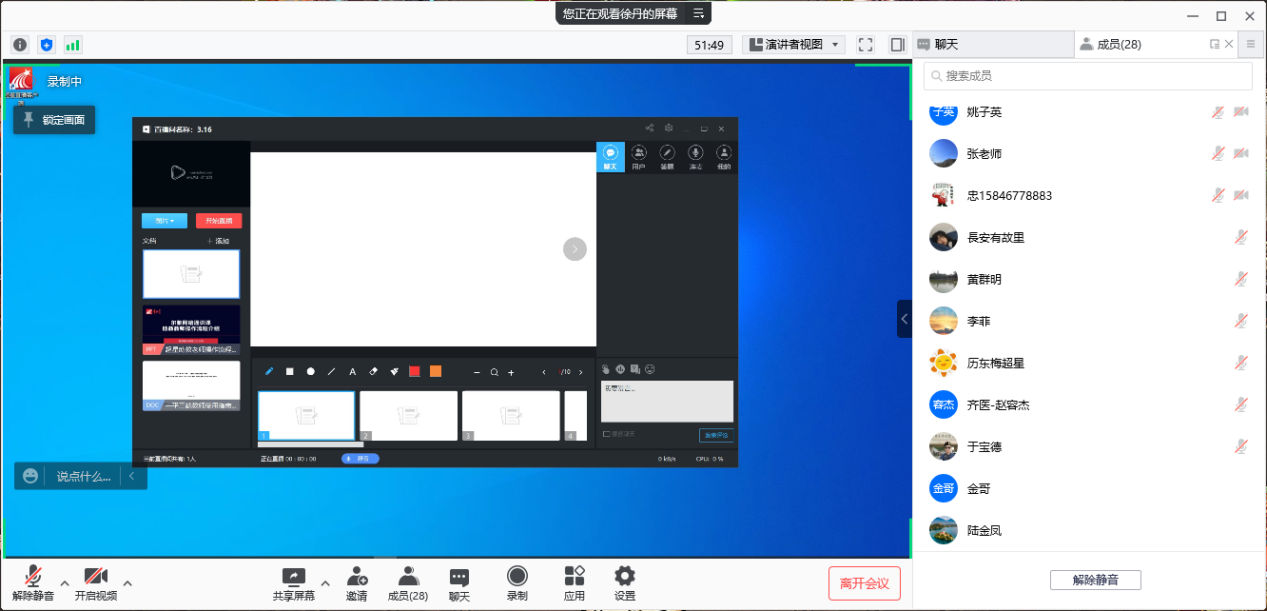Check the green network signal icon
The width and height of the screenshot is (1267, 611).
(73, 45)
